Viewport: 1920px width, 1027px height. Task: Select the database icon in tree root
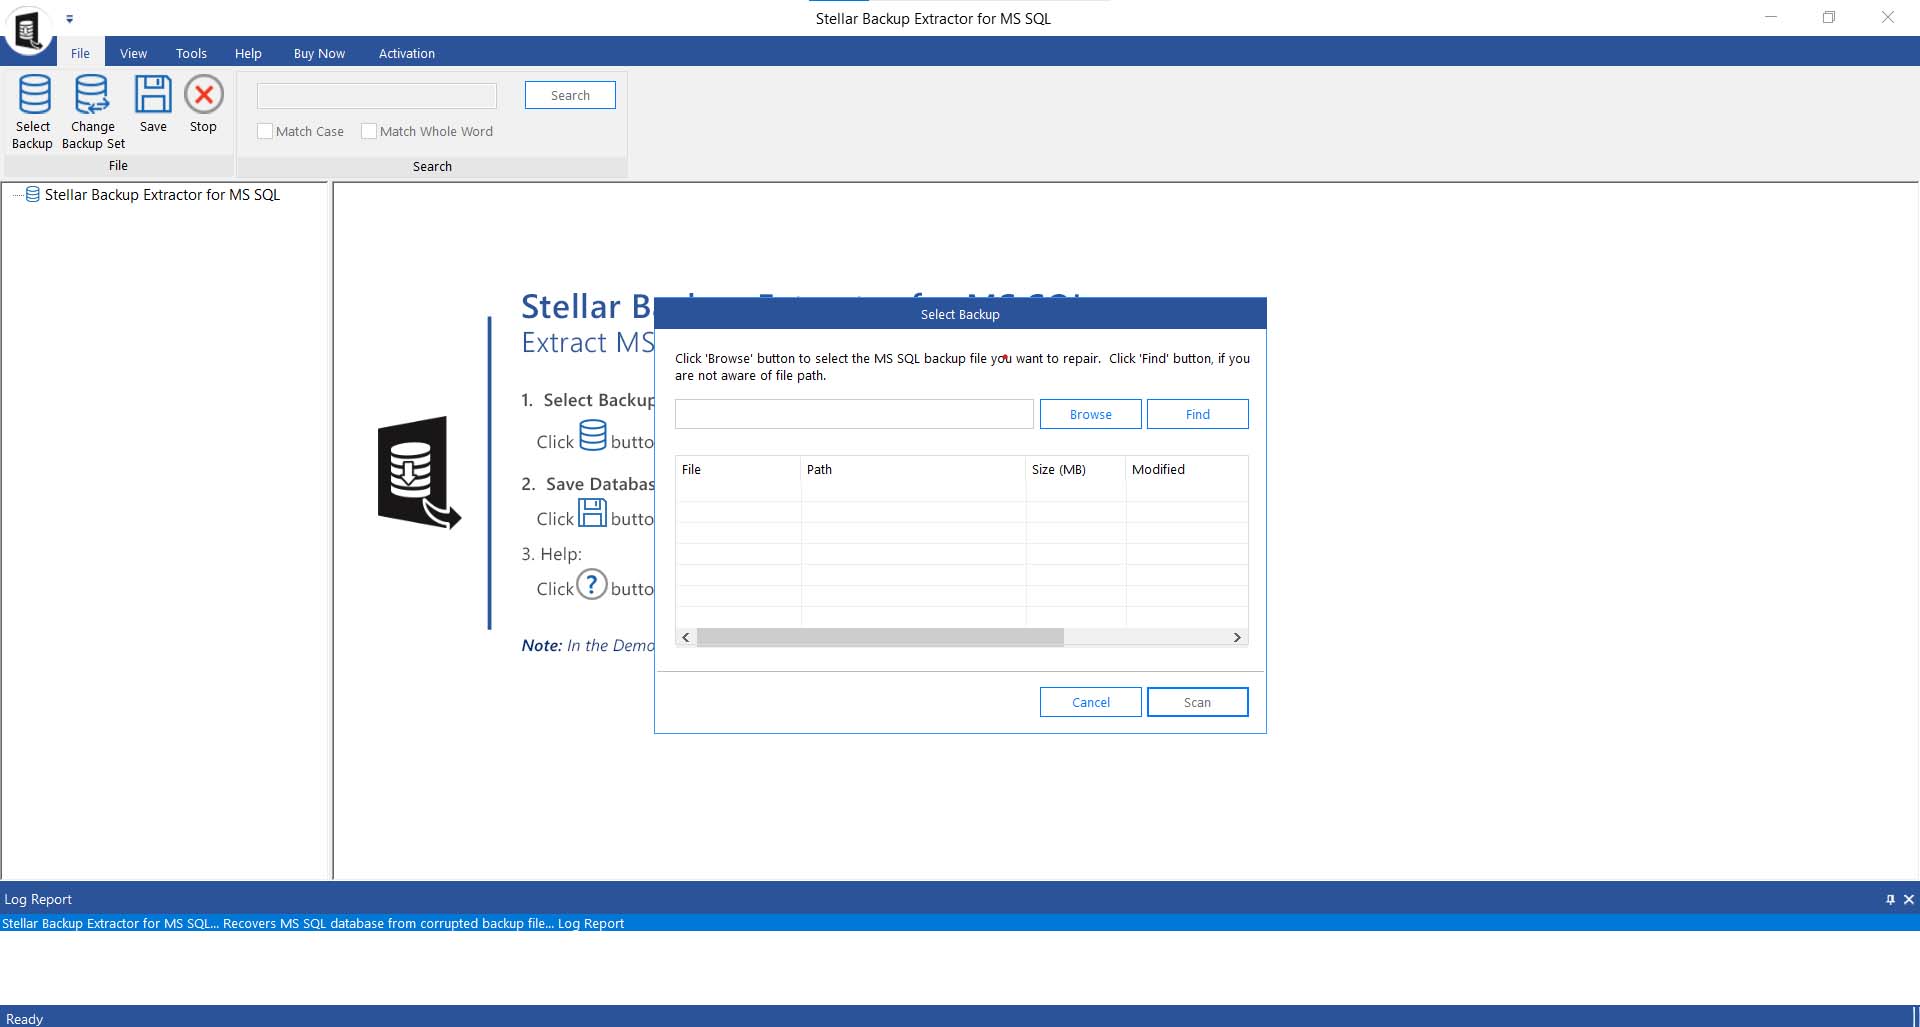click(x=33, y=195)
